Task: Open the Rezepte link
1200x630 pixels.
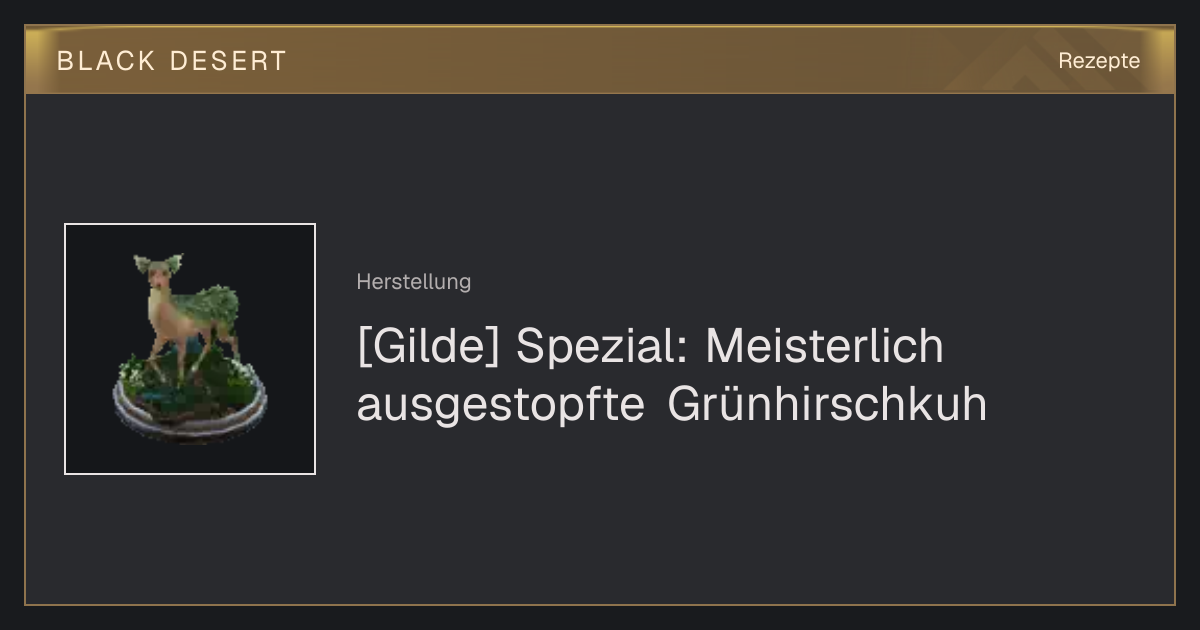Action: (x=1099, y=61)
